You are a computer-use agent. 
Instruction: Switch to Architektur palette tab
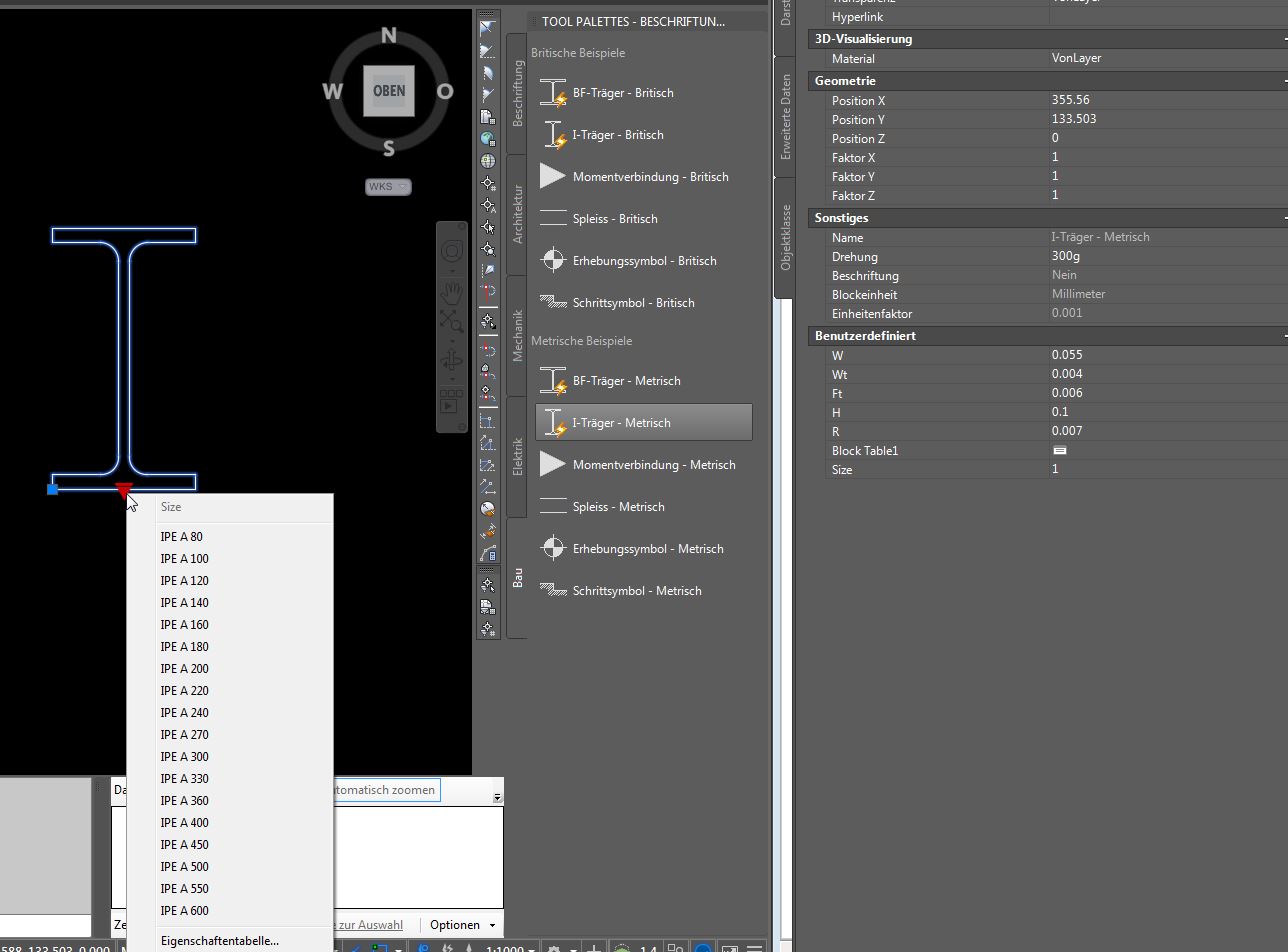(517, 214)
